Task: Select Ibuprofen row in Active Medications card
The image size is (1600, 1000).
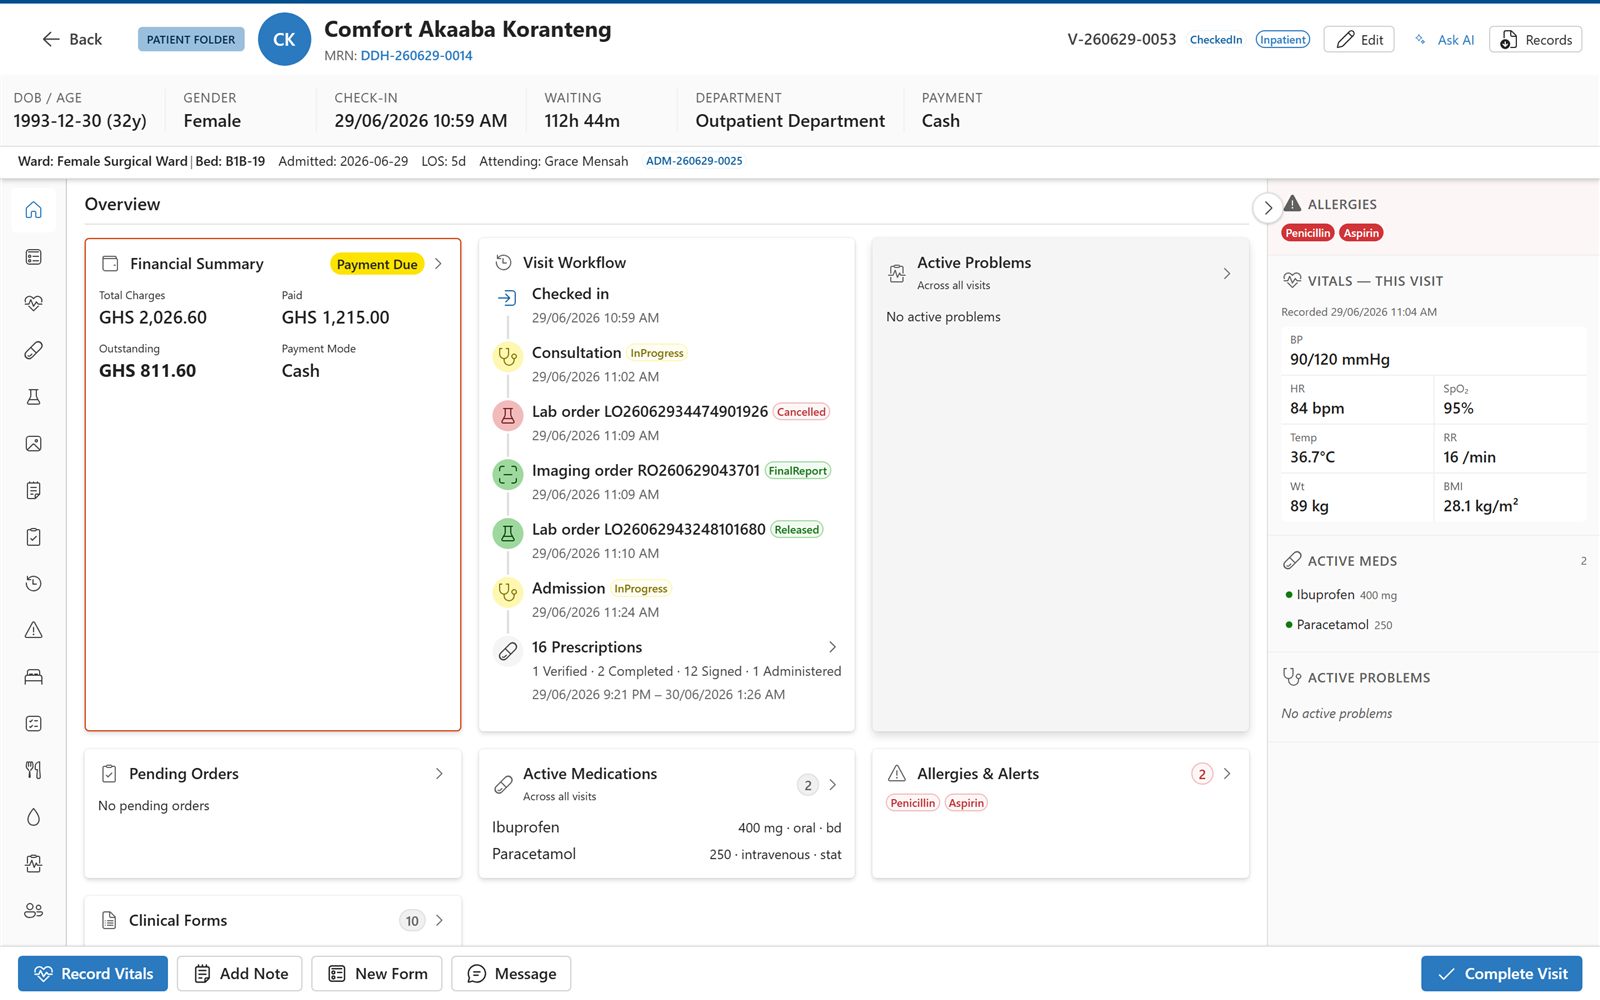Action: [667, 828]
